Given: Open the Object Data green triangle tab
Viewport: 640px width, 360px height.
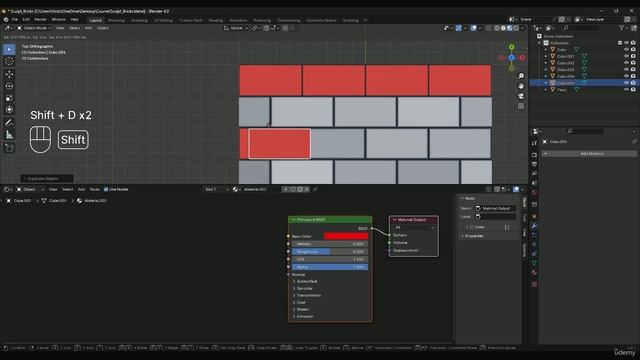Looking at the screenshot, I should pos(534,263).
